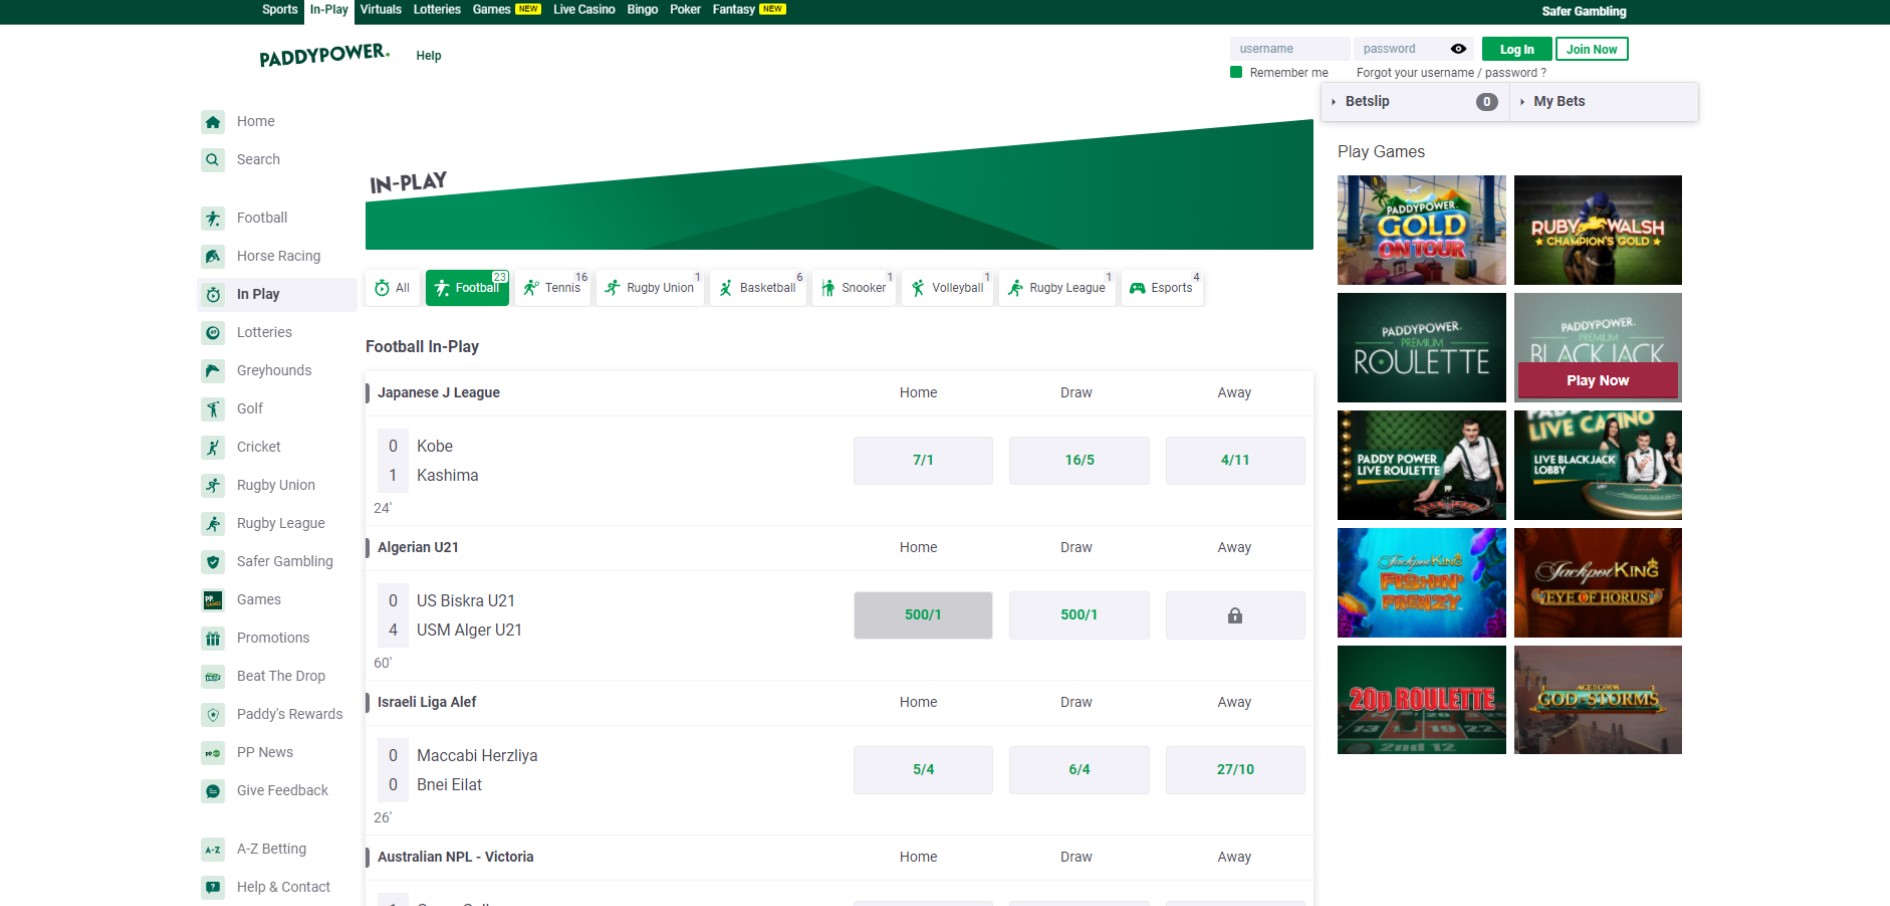Open Sports in the top navigation
The height and width of the screenshot is (906, 1890).
pos(280,10)
